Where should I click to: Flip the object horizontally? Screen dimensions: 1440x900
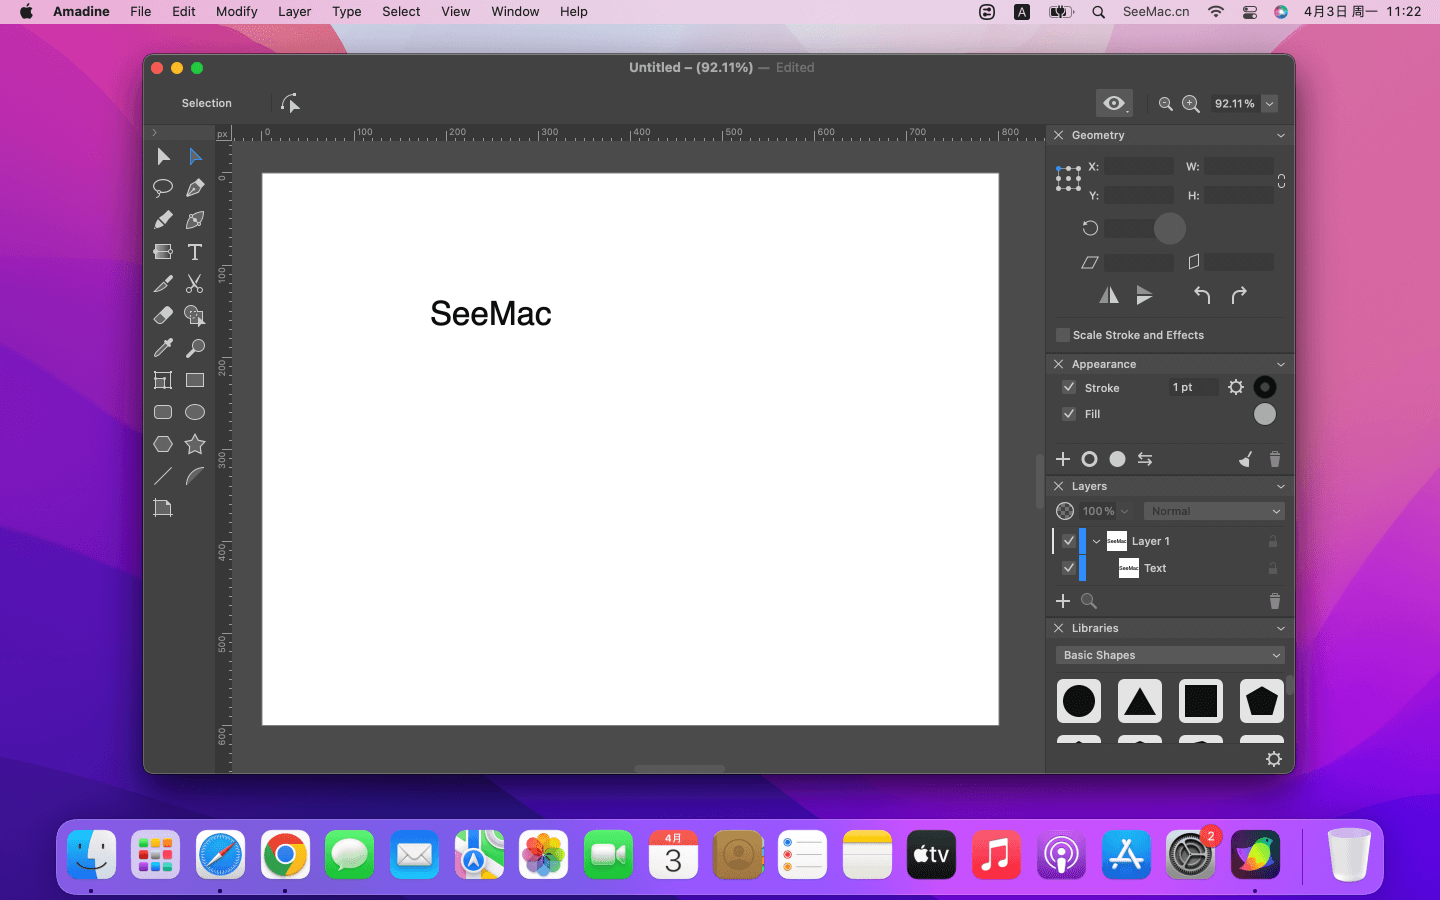1109,295
